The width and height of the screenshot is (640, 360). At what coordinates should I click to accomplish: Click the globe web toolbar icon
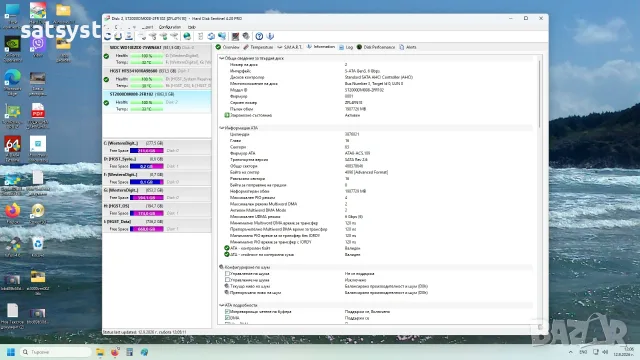[x=187, y=36]
